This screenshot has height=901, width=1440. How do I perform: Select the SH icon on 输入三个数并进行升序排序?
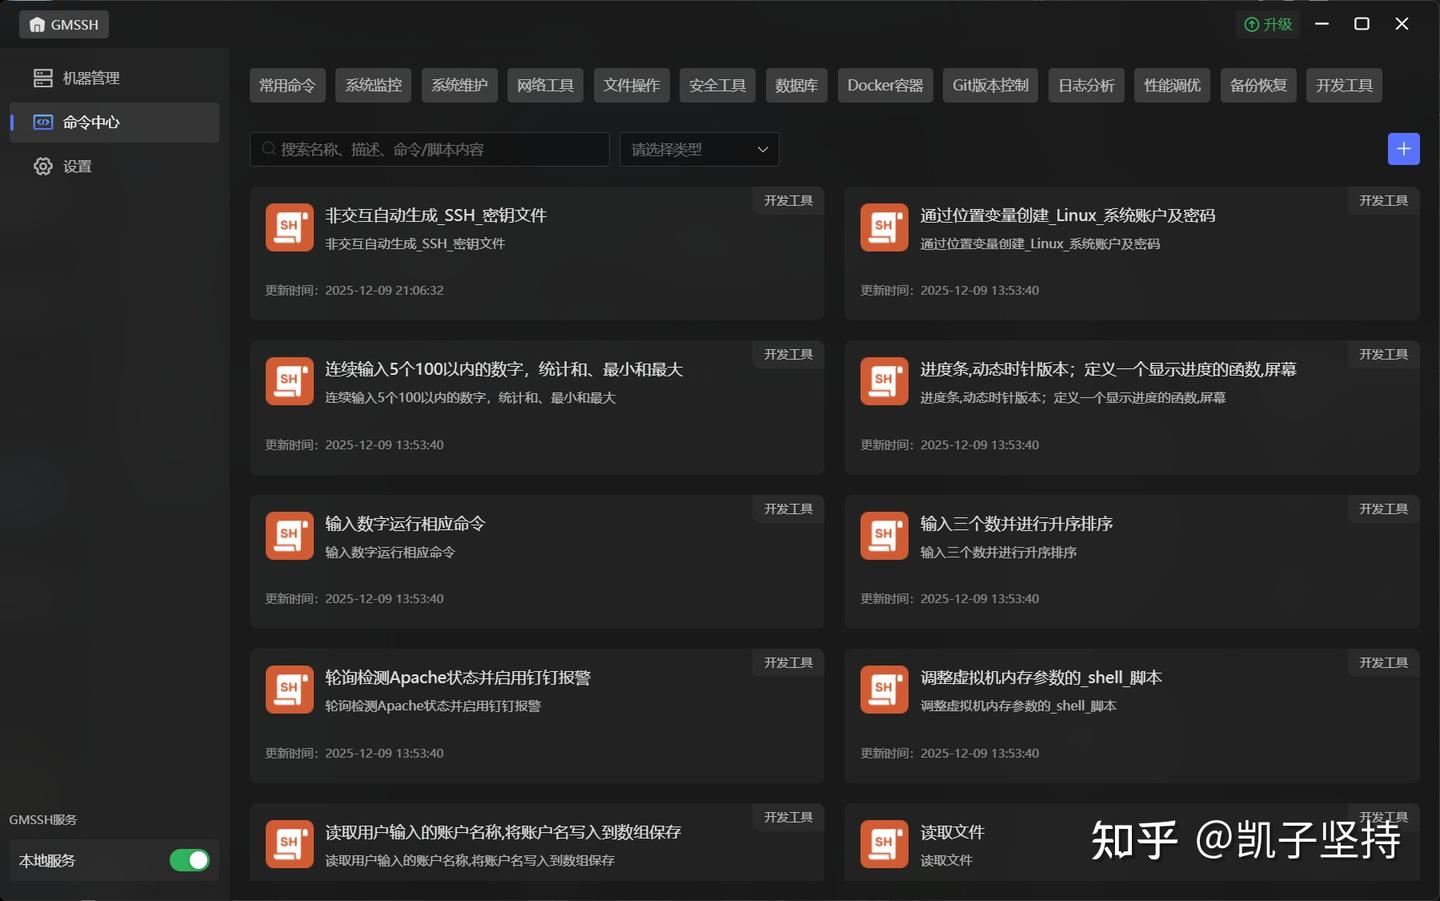[x=883, y=535]
